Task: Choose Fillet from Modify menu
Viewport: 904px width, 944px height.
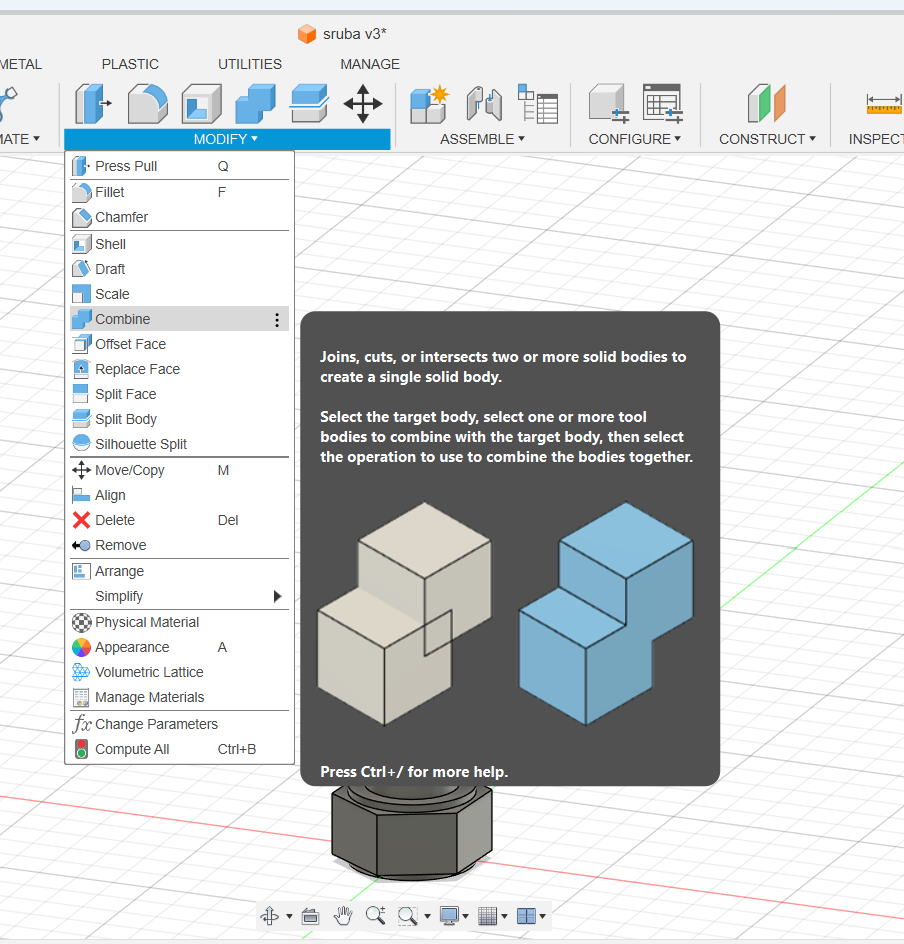Action: pos(179,192)
